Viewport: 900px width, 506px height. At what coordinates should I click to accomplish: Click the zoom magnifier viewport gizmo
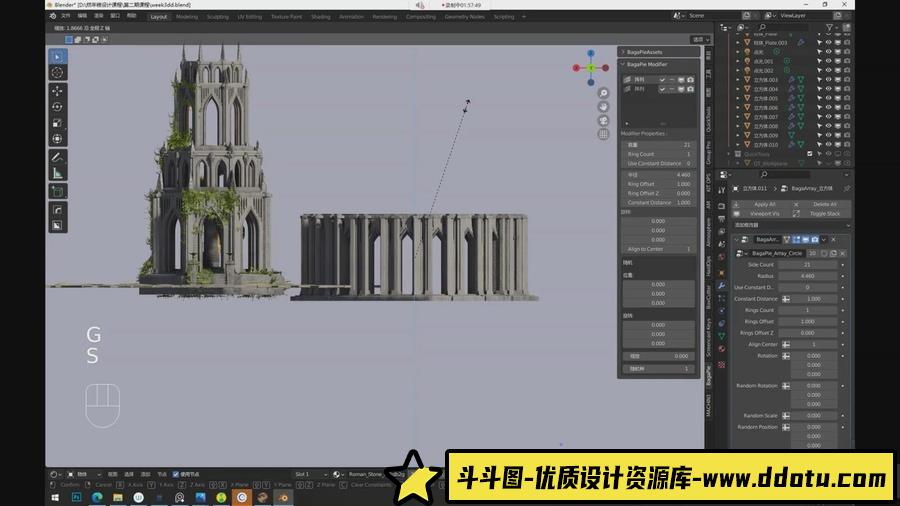tap(603, 93)
